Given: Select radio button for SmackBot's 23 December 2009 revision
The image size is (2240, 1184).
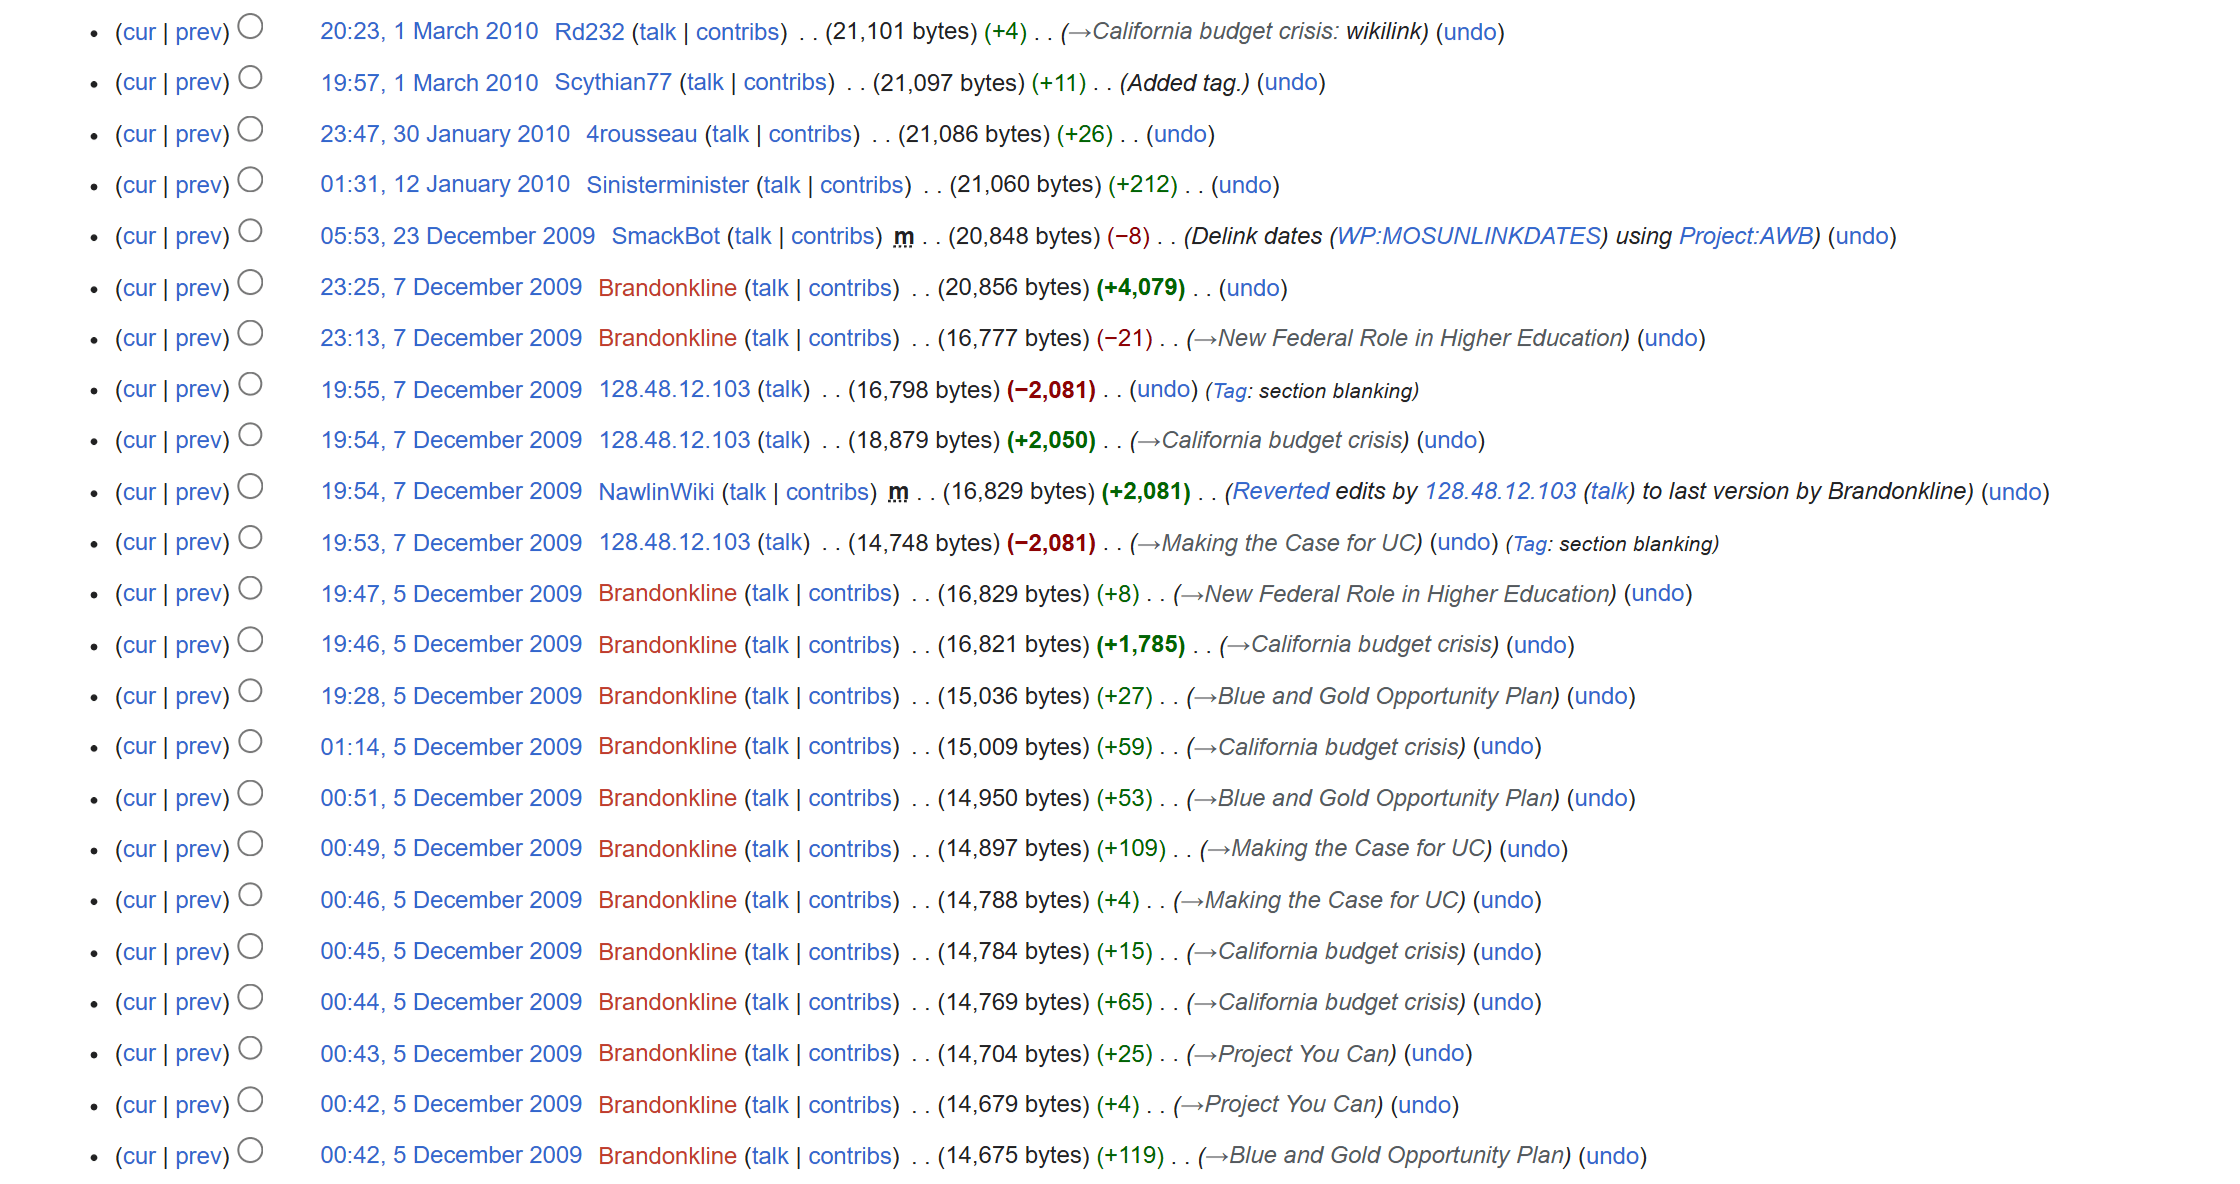Looking at the screenshot, I should tap(251, 231).
